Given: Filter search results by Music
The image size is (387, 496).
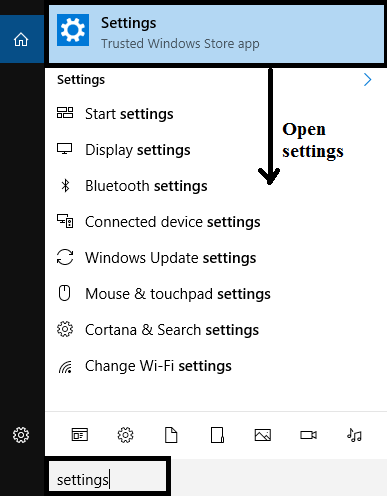Looking at the screenshot, I should coord(354,435).
